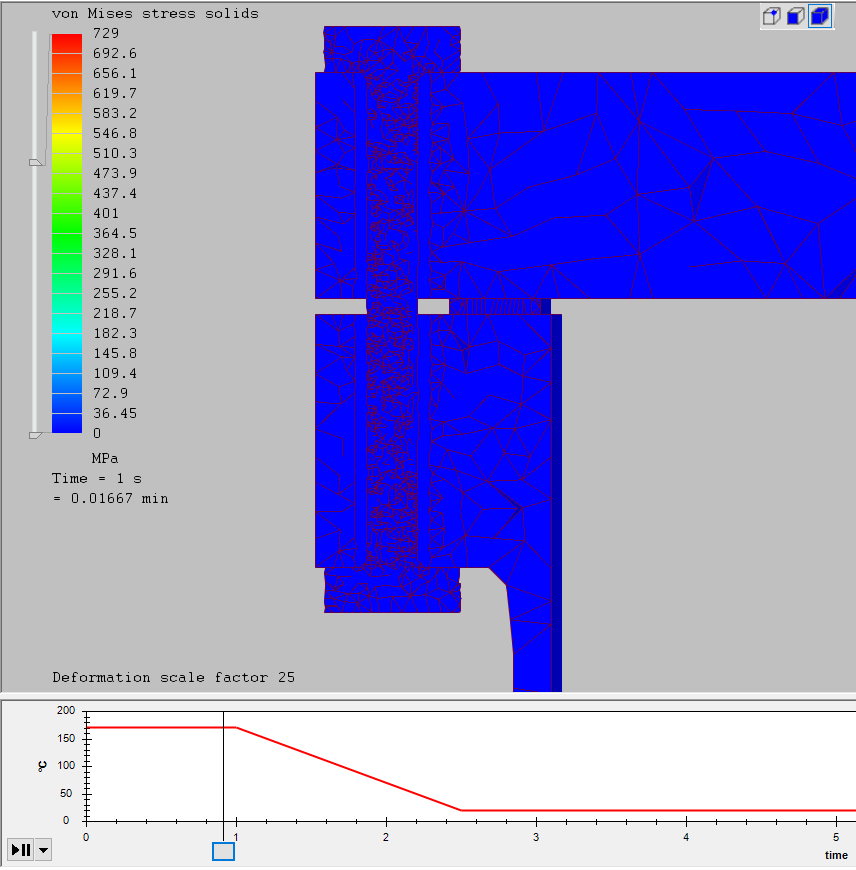Click the time slider handle below the graph
The width and height of the screenshot is (856, 870).
[224, 851]
